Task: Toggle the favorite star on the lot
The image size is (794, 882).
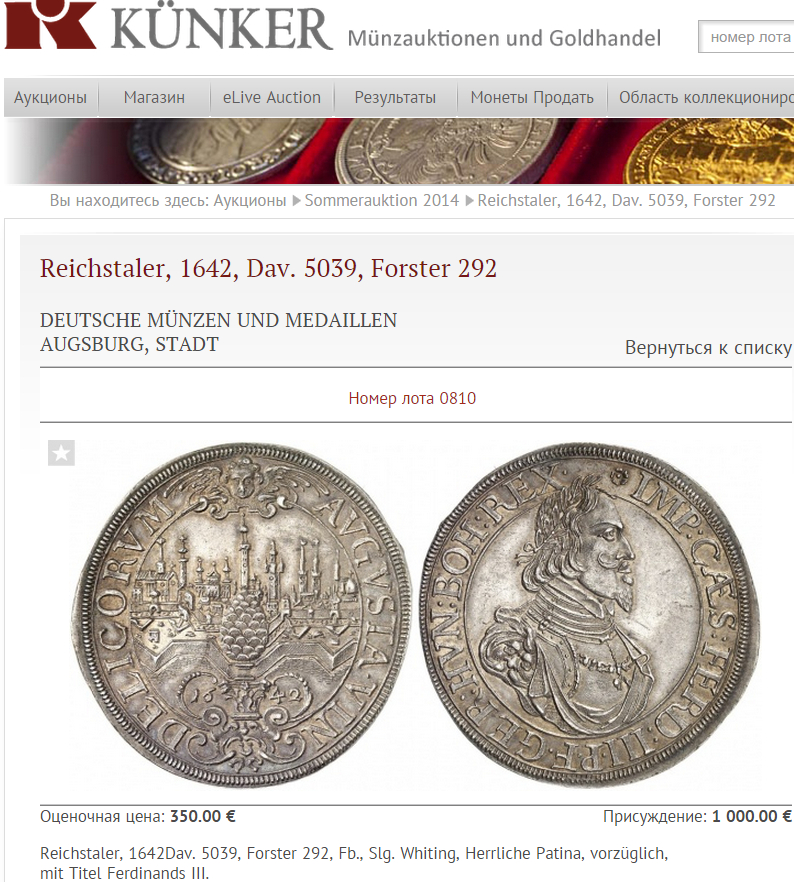Action: [x=61, y=453]
